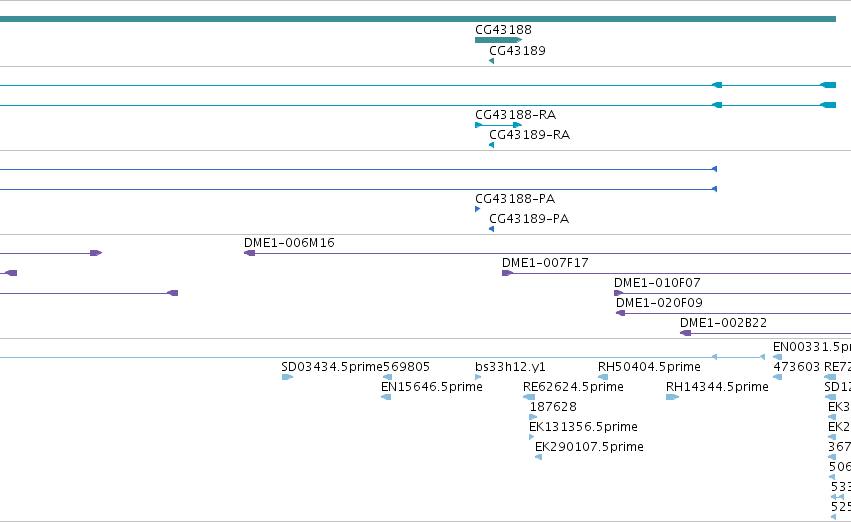Click the DME1-006M16 clone arrowhead
The image size is (851, 522).
(250, 253)
